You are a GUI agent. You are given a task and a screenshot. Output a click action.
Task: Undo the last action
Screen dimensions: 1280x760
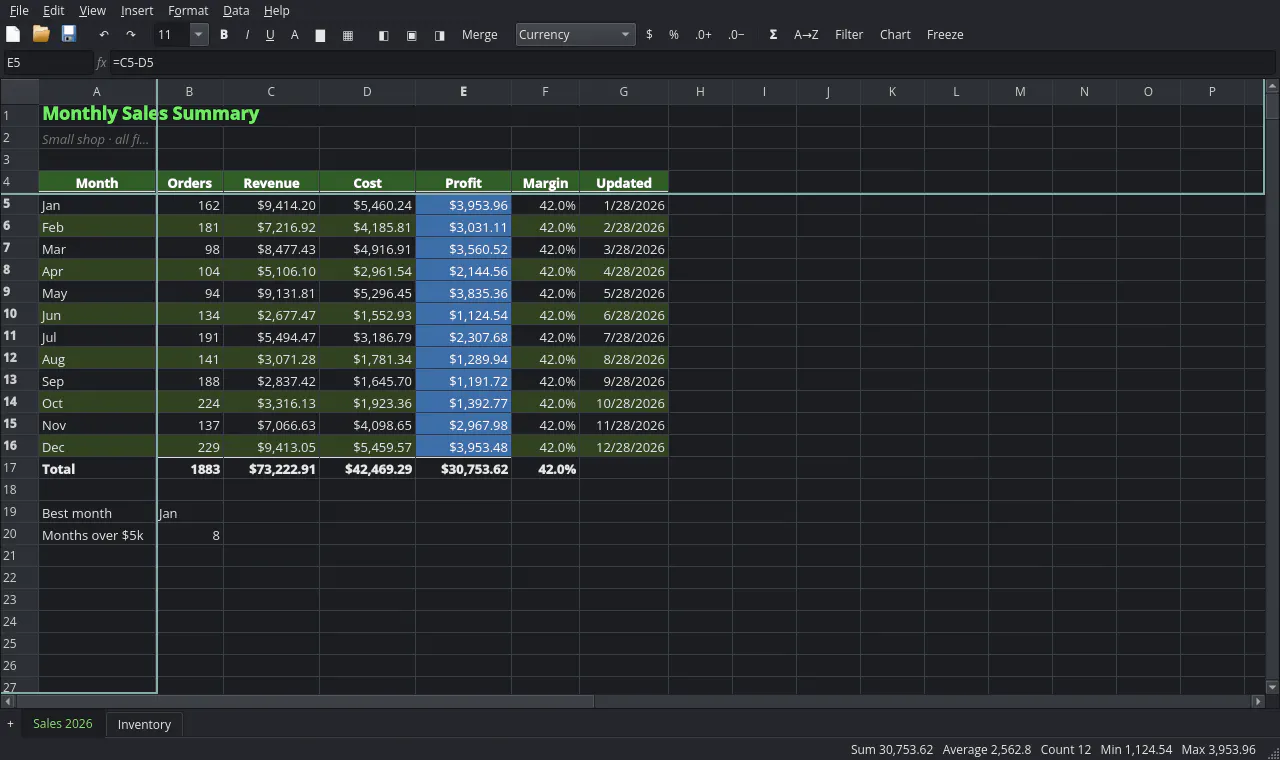(103, 34)
